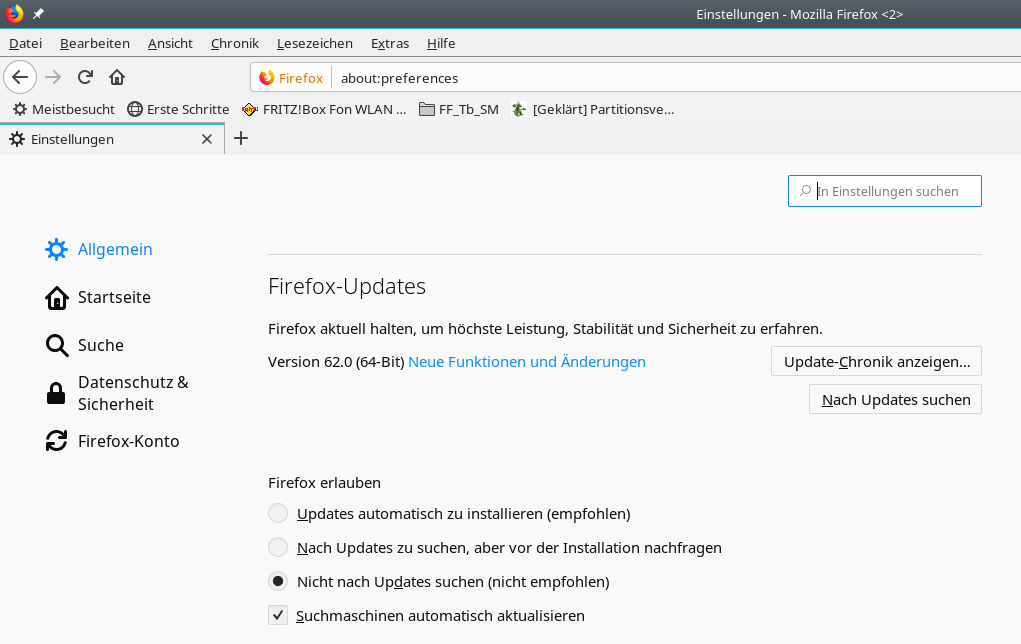Select ask before installing updates option

[278, 548]
